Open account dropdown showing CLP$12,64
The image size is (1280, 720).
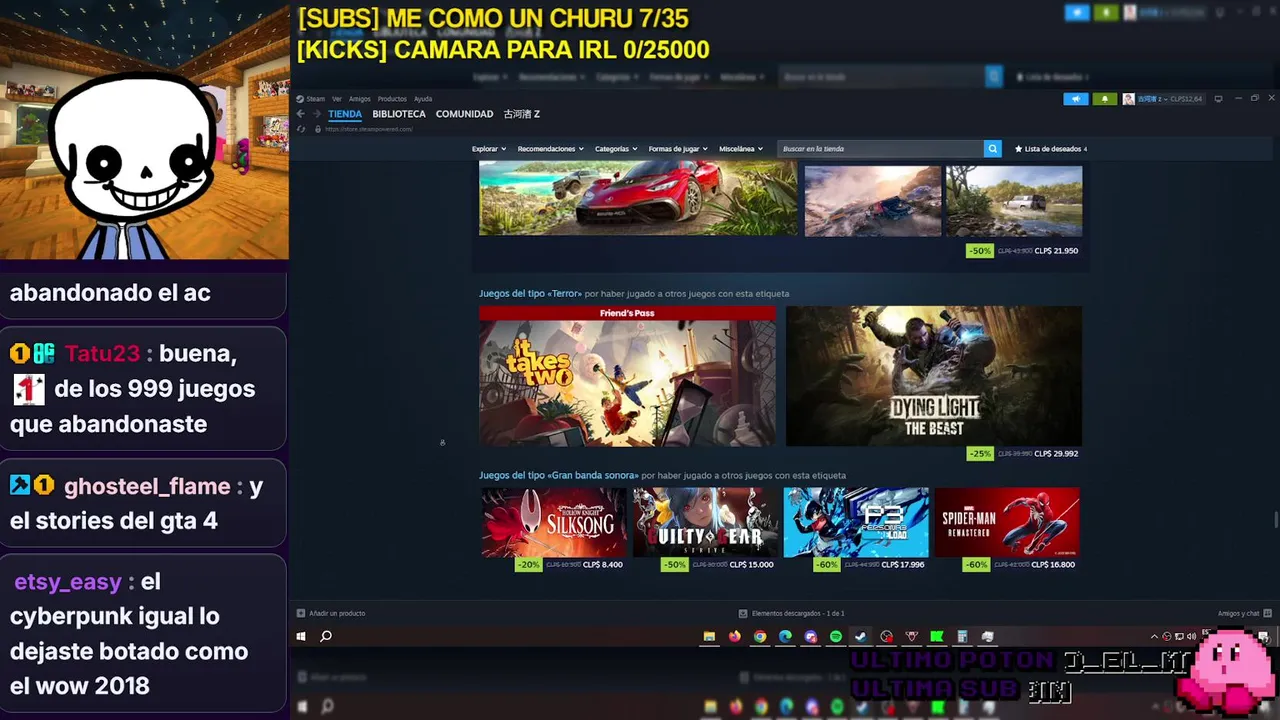pyautogui.click(x=1163, y=99)
